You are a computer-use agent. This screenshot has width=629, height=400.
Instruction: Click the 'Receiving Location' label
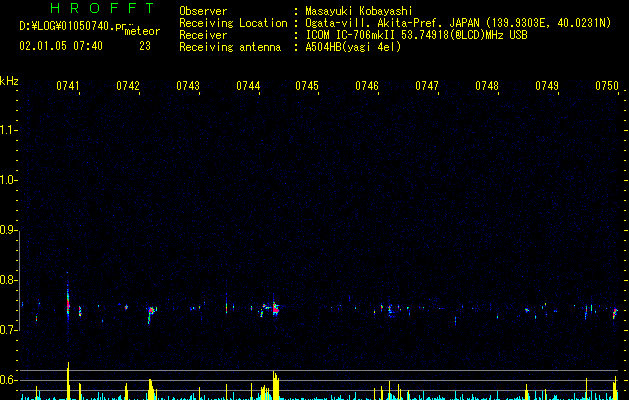pos(233,23)
